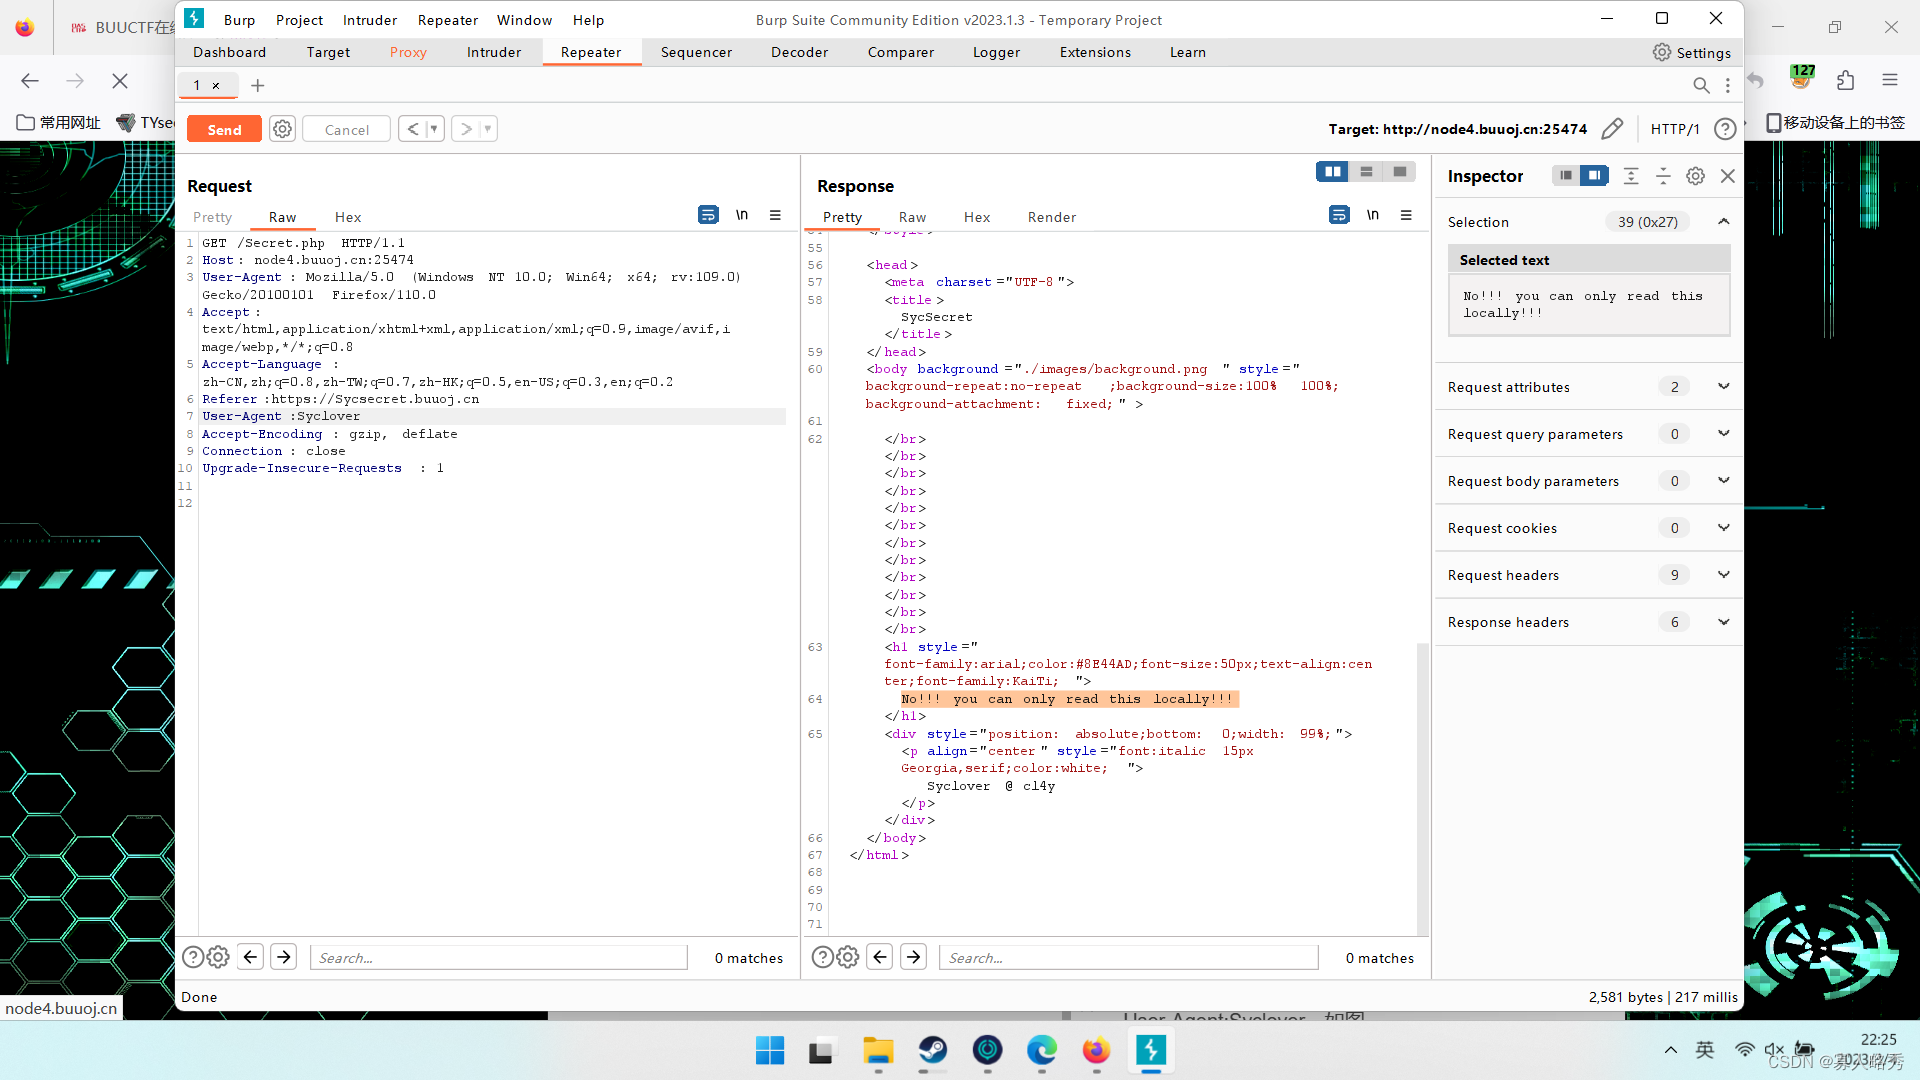The image size is (1920, 1080).
Task: Toggle word wrap icon in Request panel
Action: tap(708, 215)
